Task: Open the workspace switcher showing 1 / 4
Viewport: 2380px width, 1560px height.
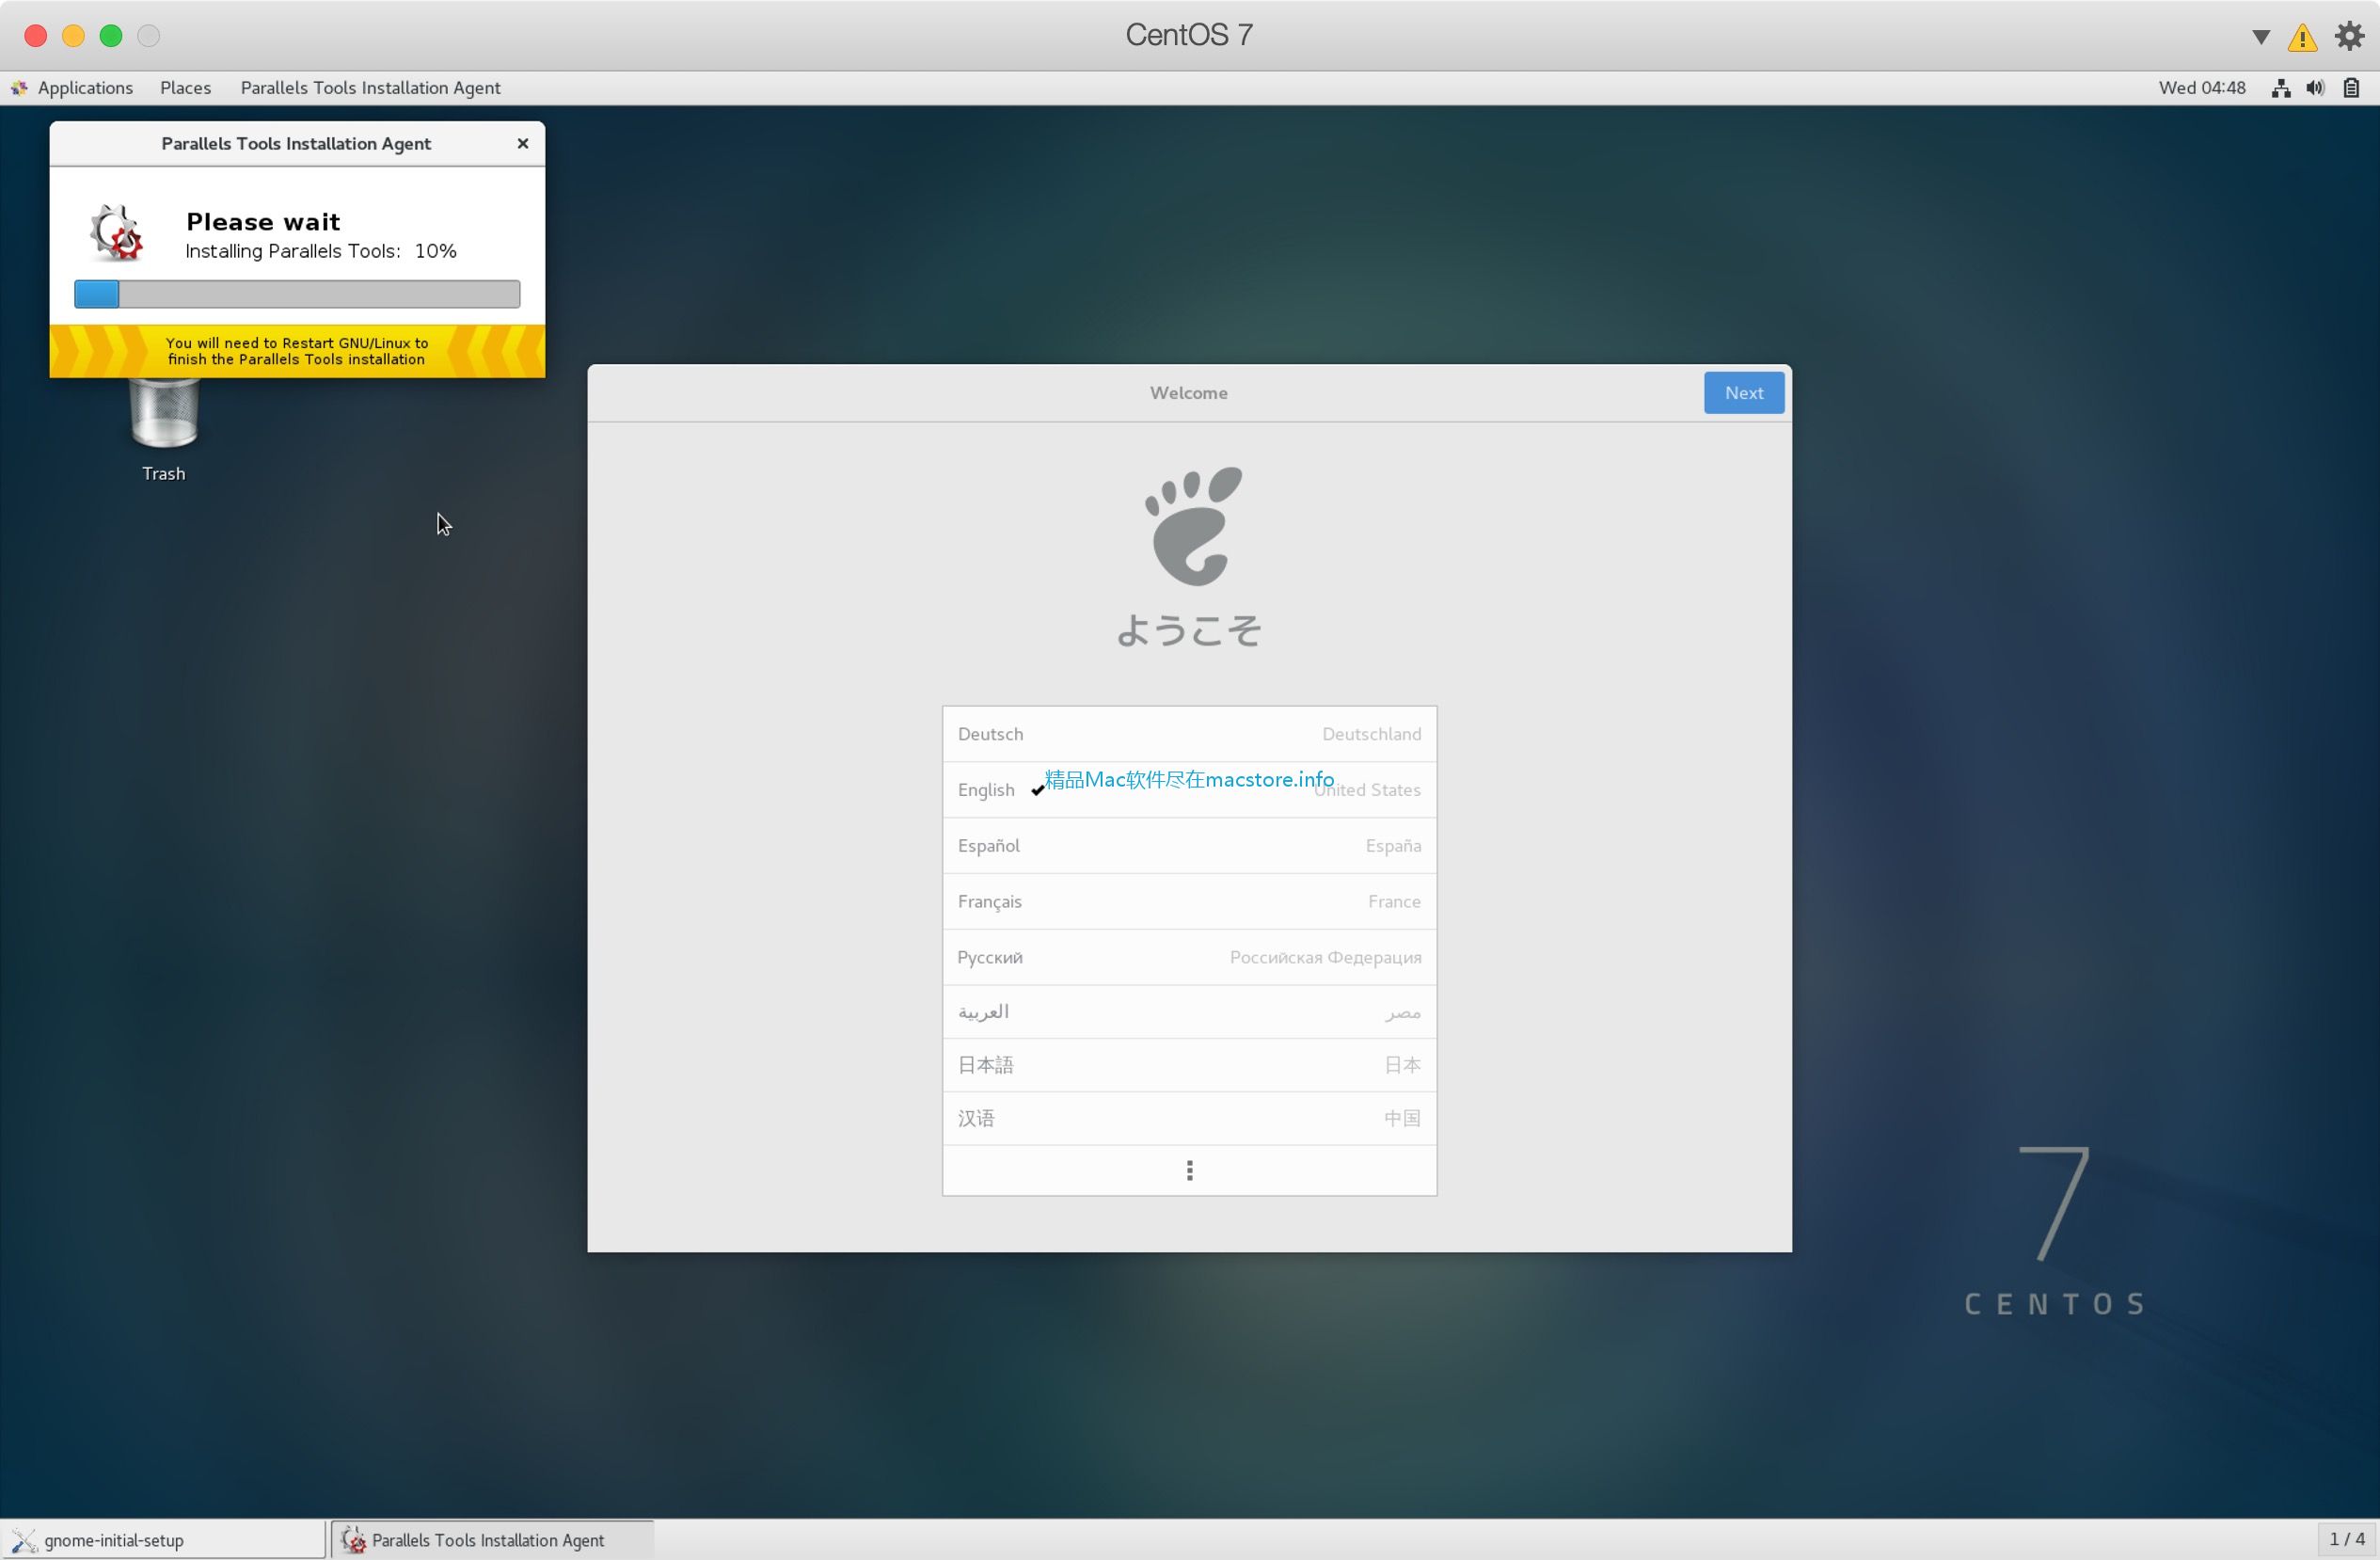Action: [x=2346, y=1540]
